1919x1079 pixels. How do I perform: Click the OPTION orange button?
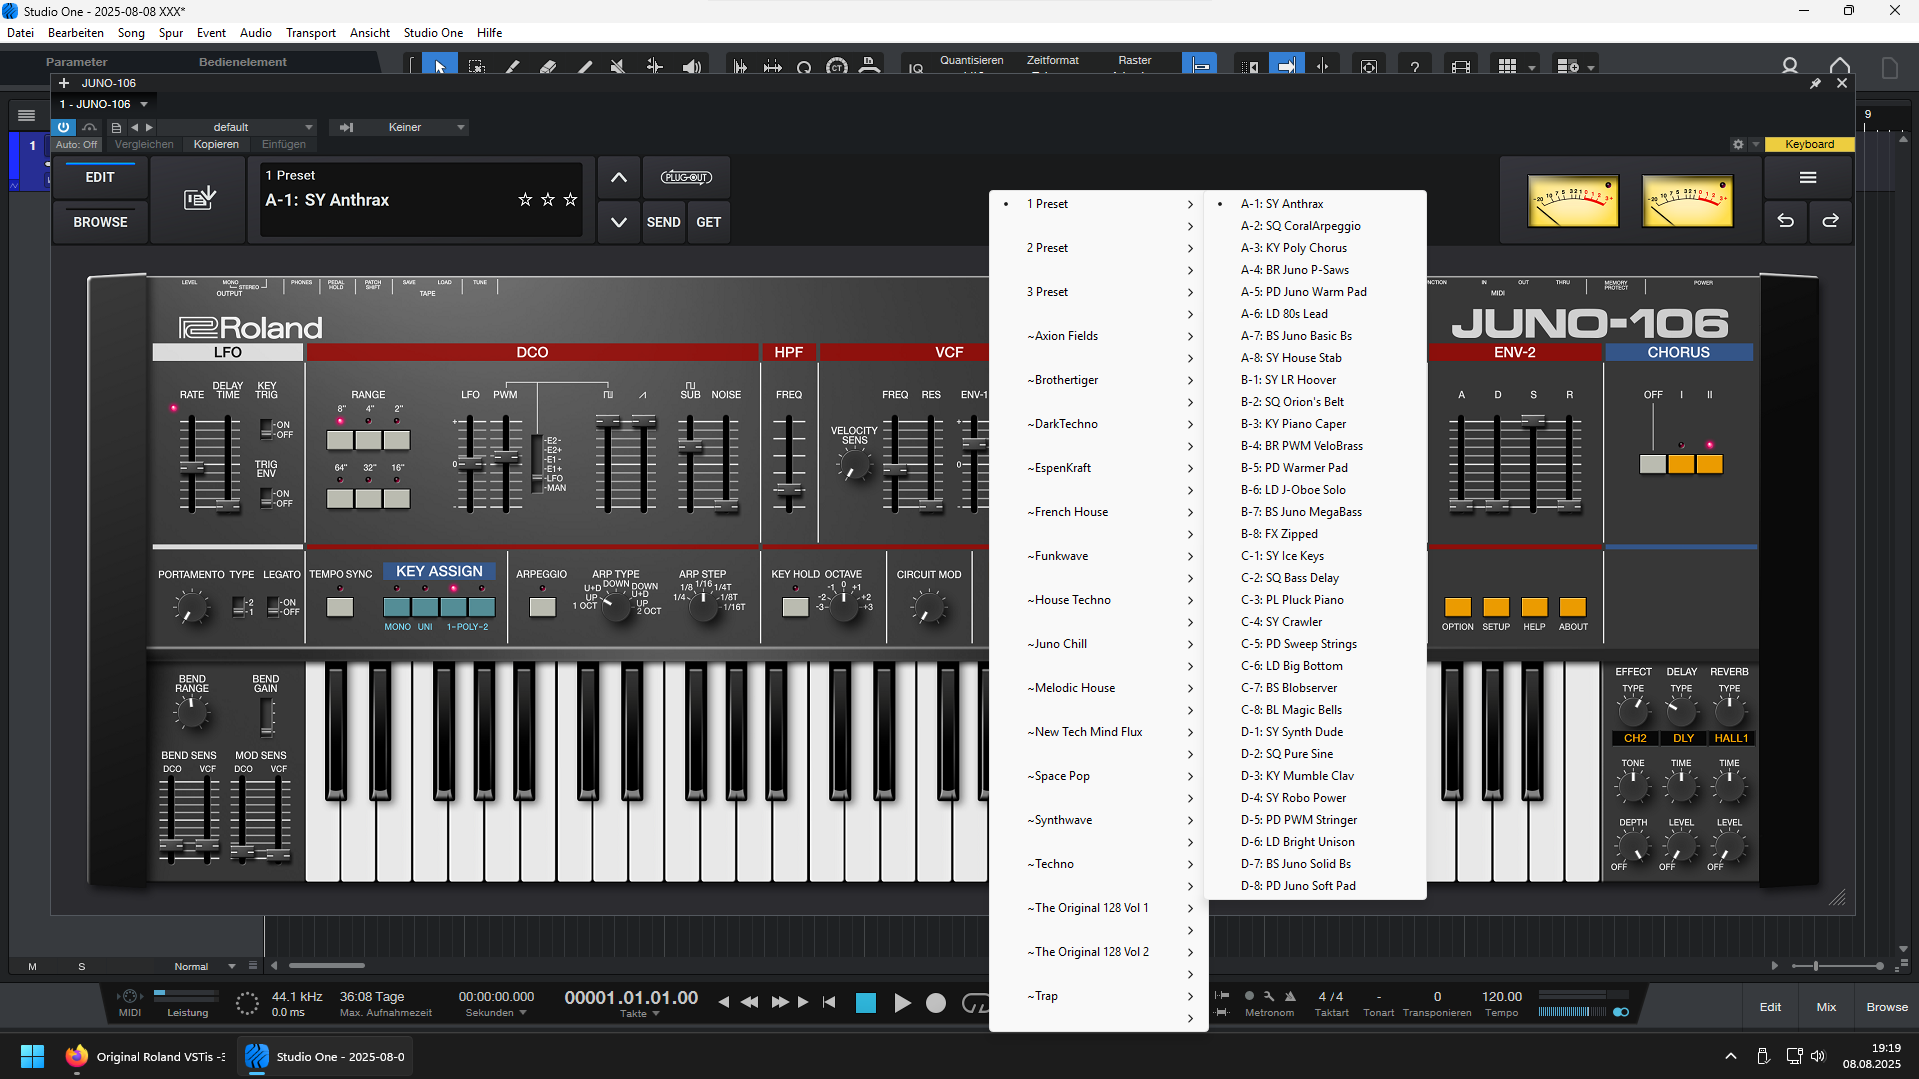tap(1457, 607)
